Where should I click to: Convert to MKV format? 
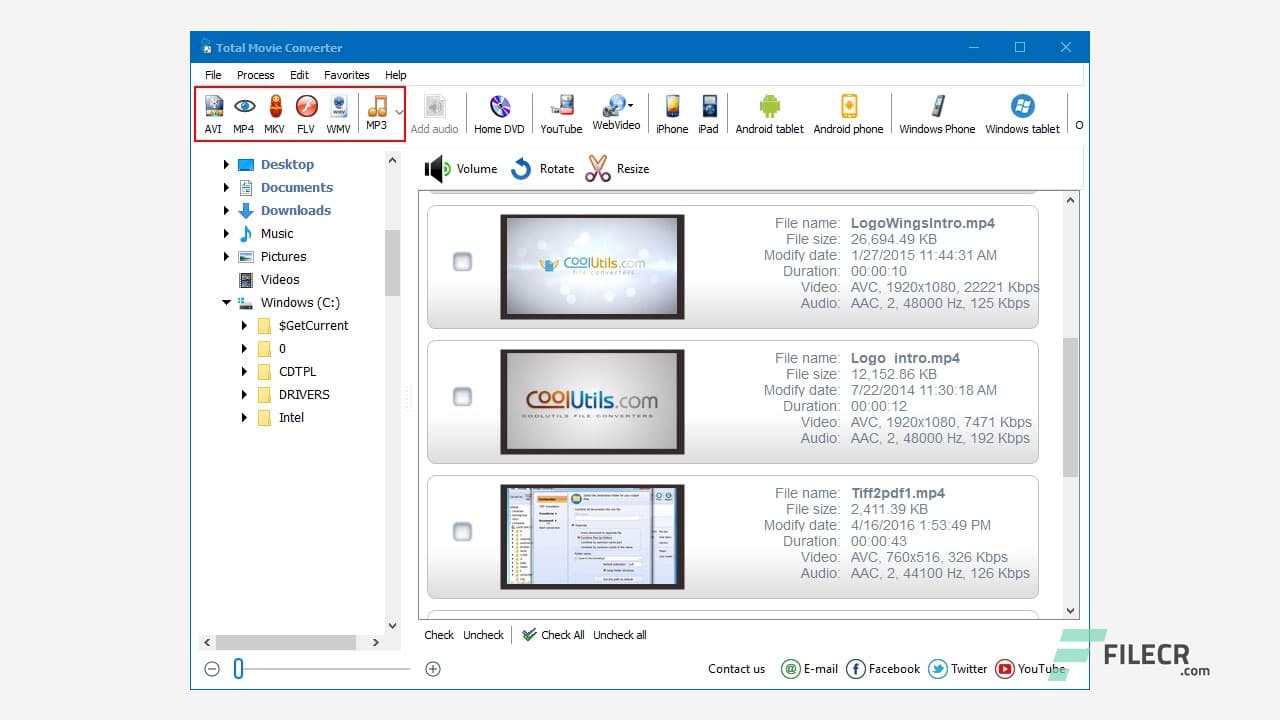click(273, 112)
